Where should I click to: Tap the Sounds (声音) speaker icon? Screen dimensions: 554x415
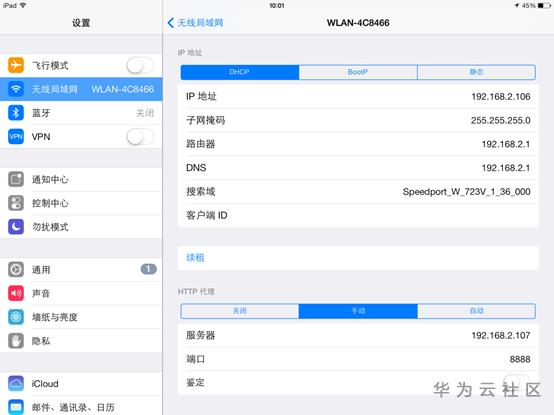tap(16, 293)
